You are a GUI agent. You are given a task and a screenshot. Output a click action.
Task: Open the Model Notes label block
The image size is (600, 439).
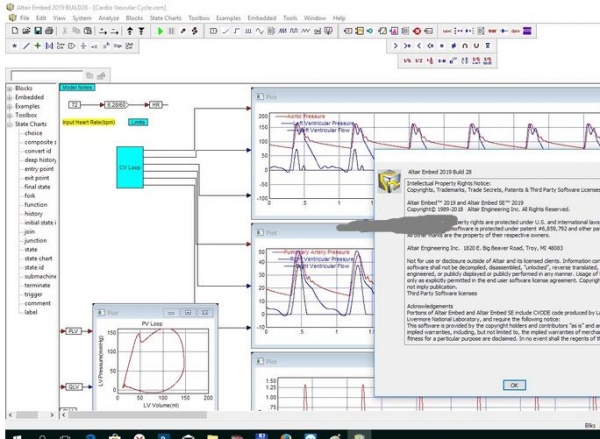[x=77, y=88]
